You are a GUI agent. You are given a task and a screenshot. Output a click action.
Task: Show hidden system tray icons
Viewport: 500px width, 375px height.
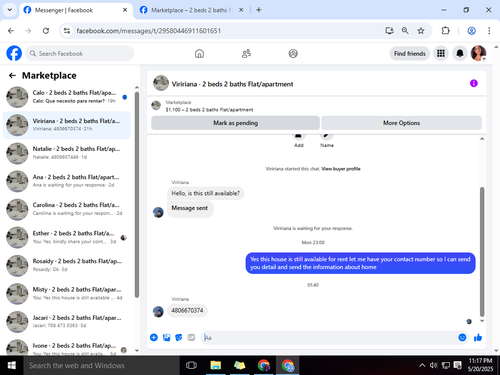click(422, 366)
